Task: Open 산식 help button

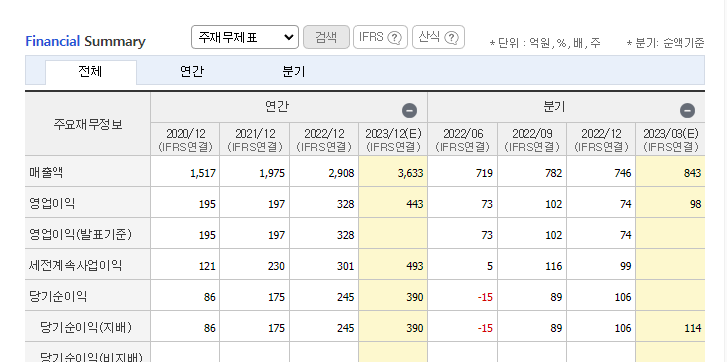Action: pyautogui.click(x=438, y=37)
